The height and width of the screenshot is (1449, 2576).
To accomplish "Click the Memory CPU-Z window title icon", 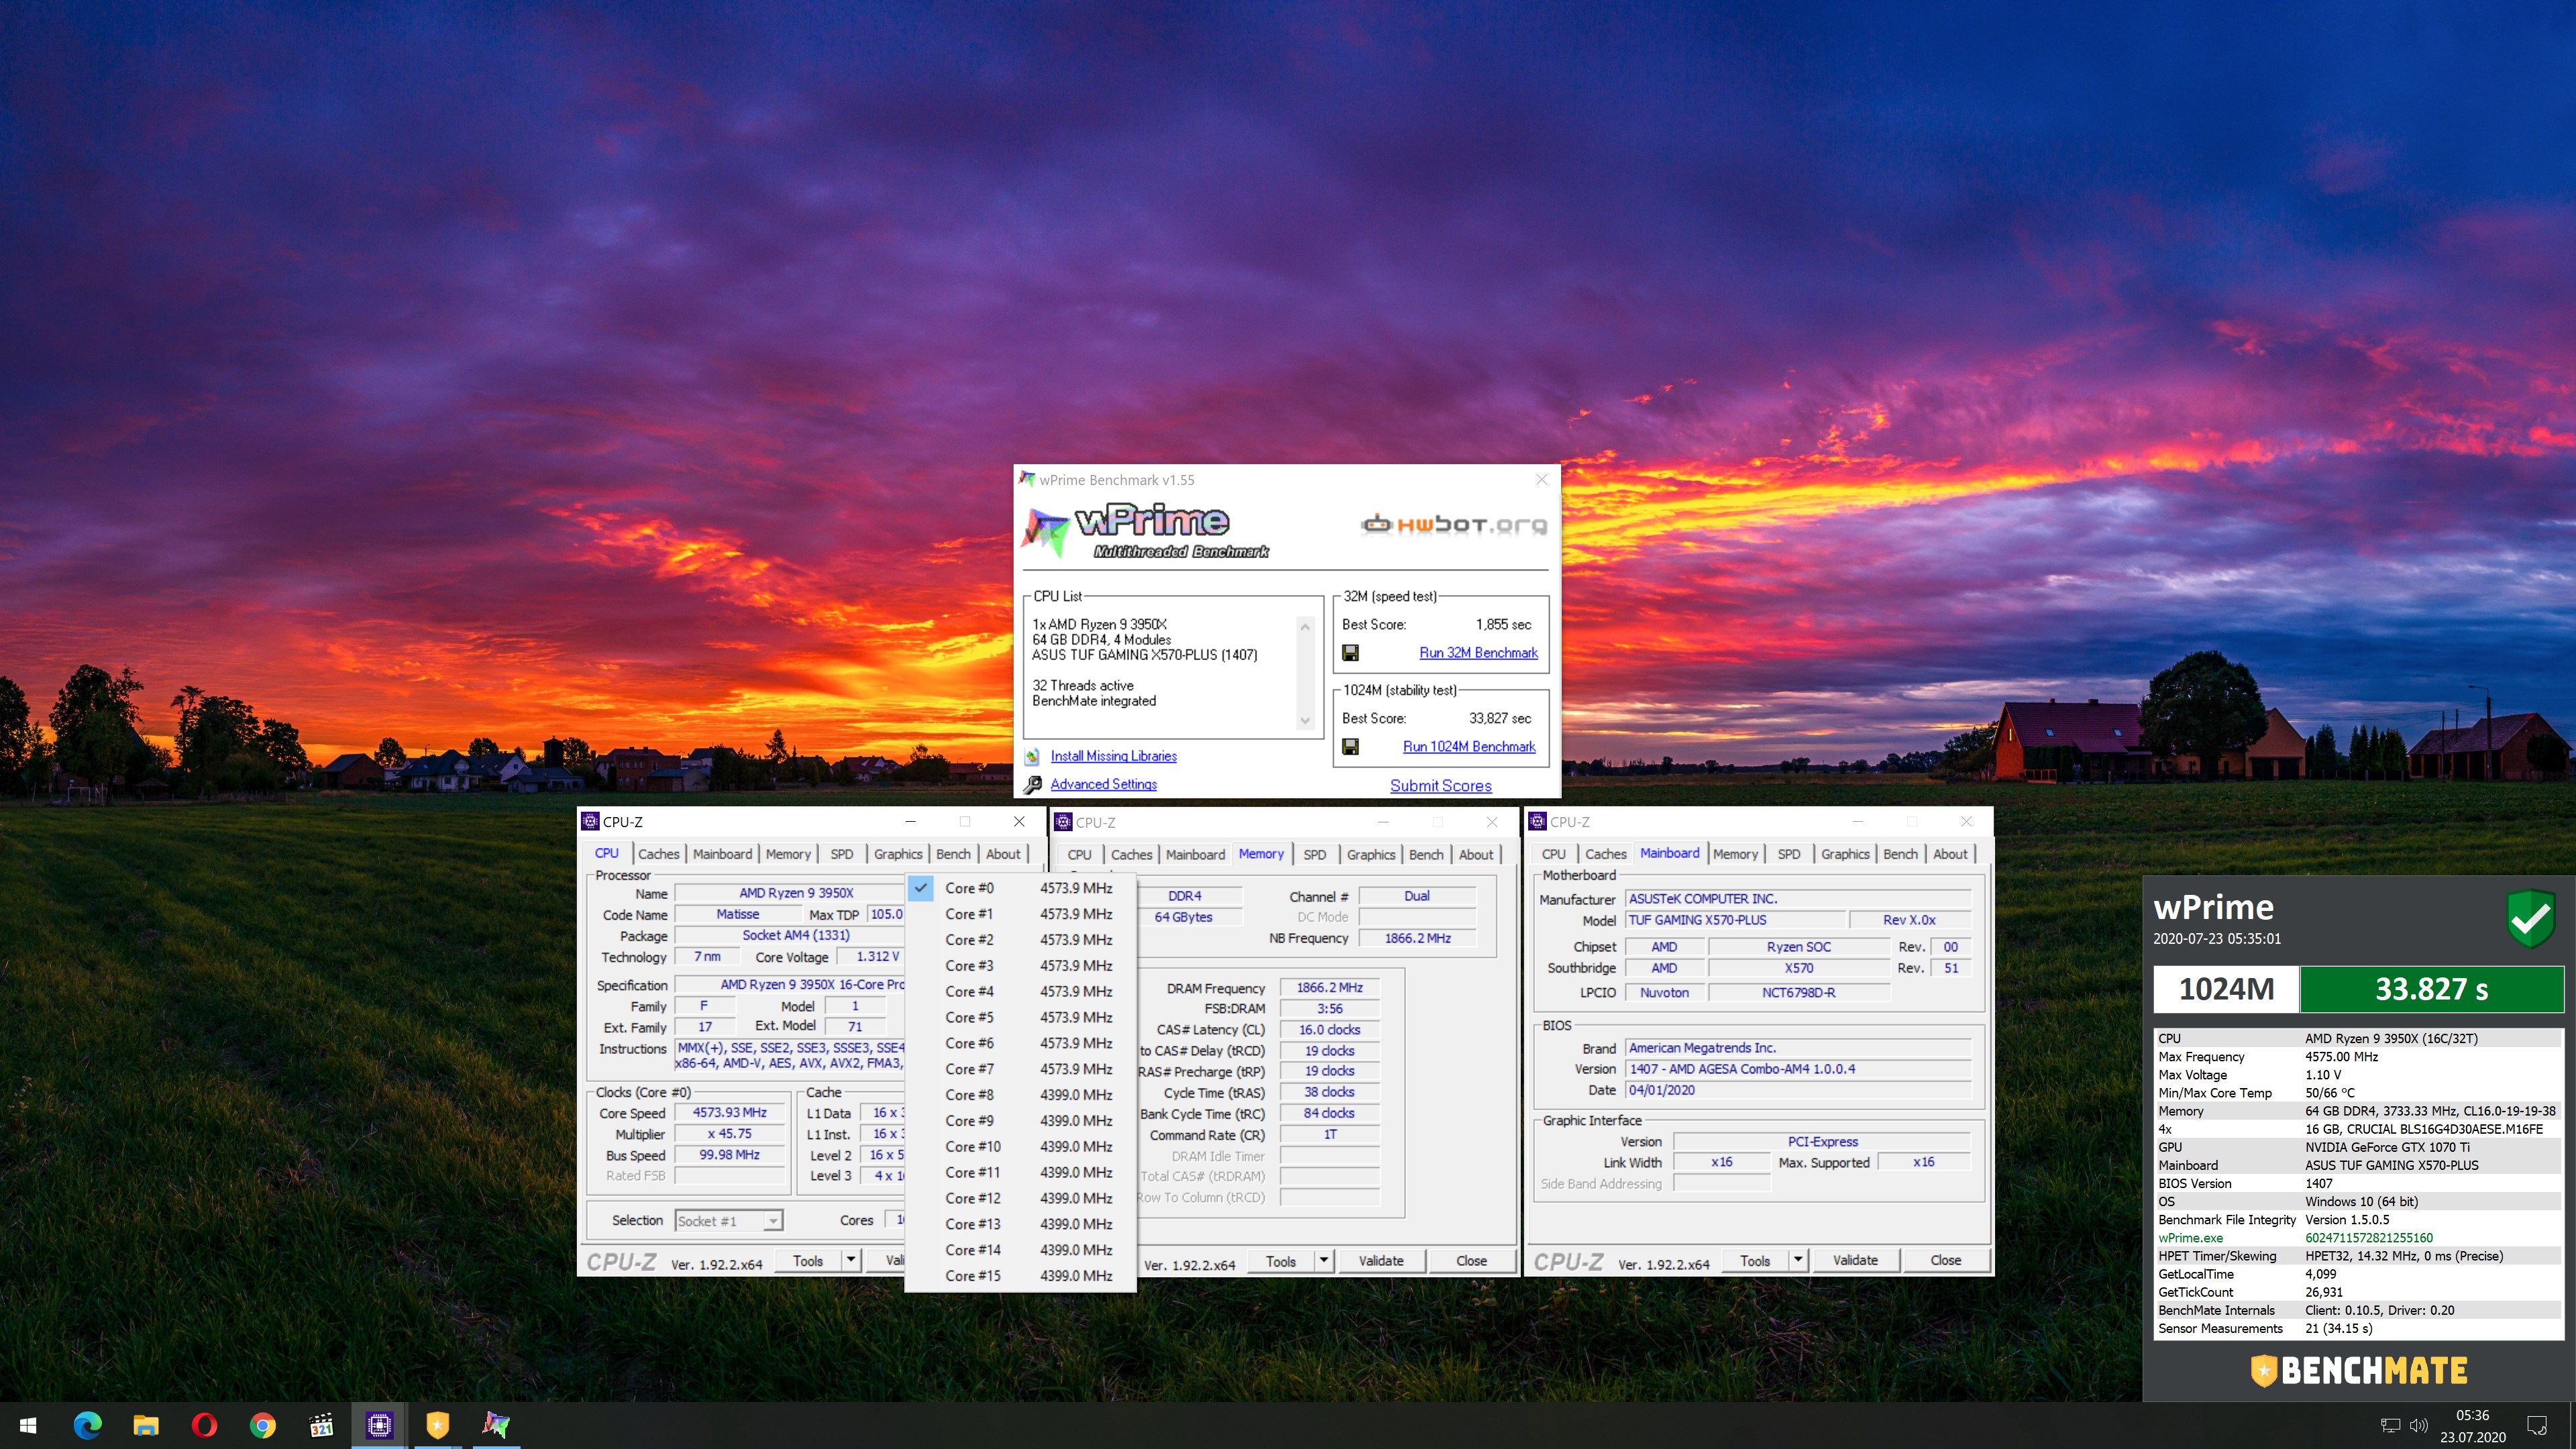I will pyautogui.click(x=1063, y=822).
